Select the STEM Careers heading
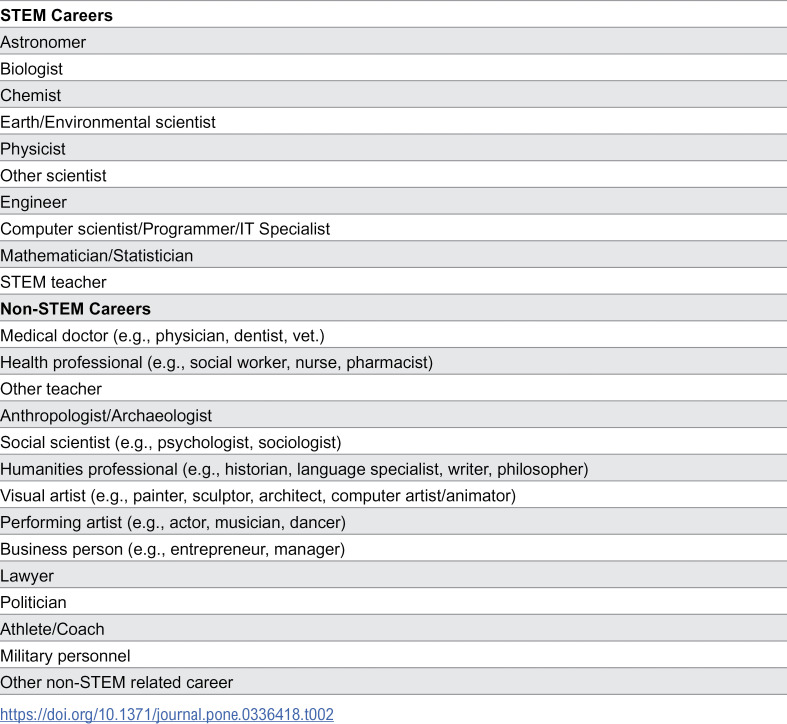 point(56,15)
